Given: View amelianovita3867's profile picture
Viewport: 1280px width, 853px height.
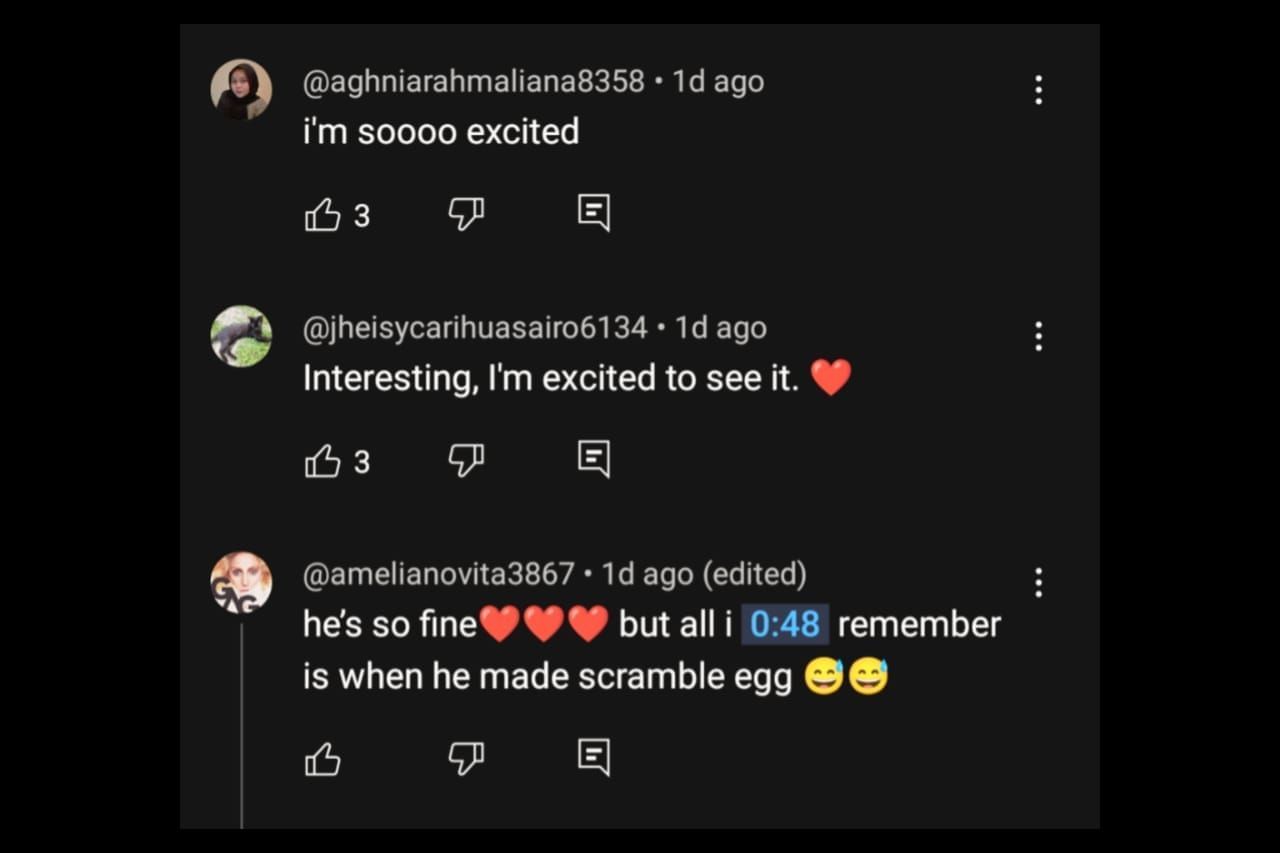Looking at the screenshot, I should point(241,582).
